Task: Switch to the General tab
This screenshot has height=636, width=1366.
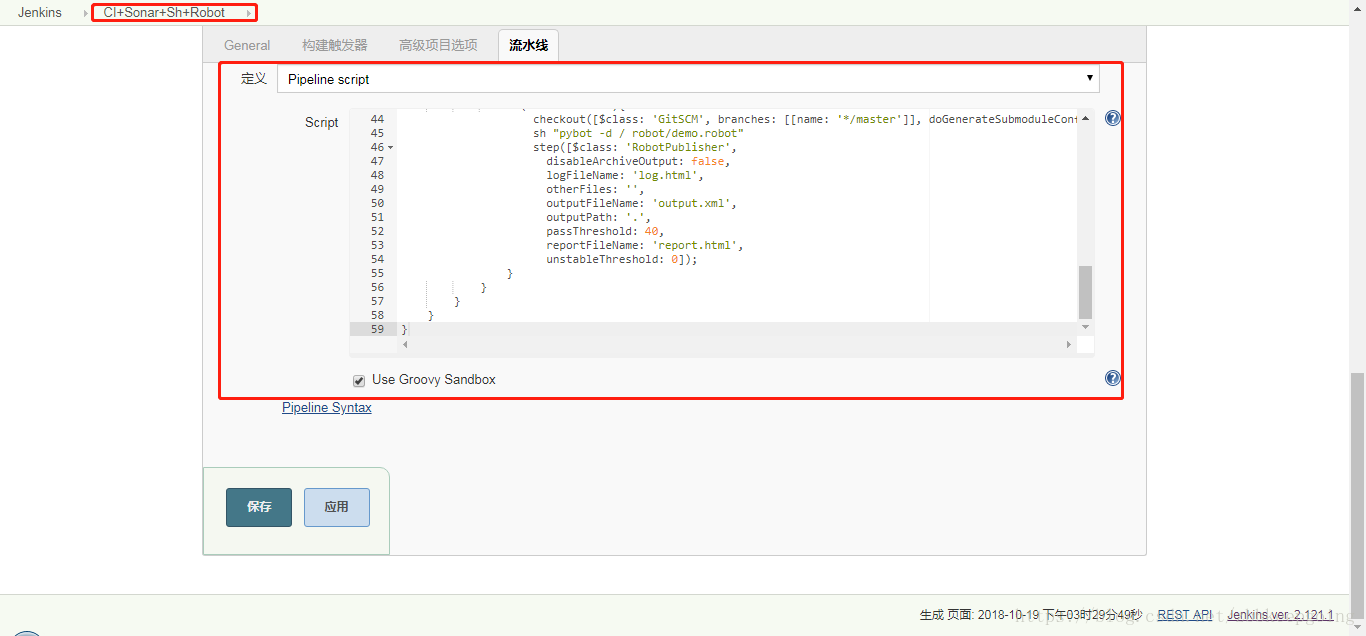Action: pyautogui.click(x=247, y=45)
